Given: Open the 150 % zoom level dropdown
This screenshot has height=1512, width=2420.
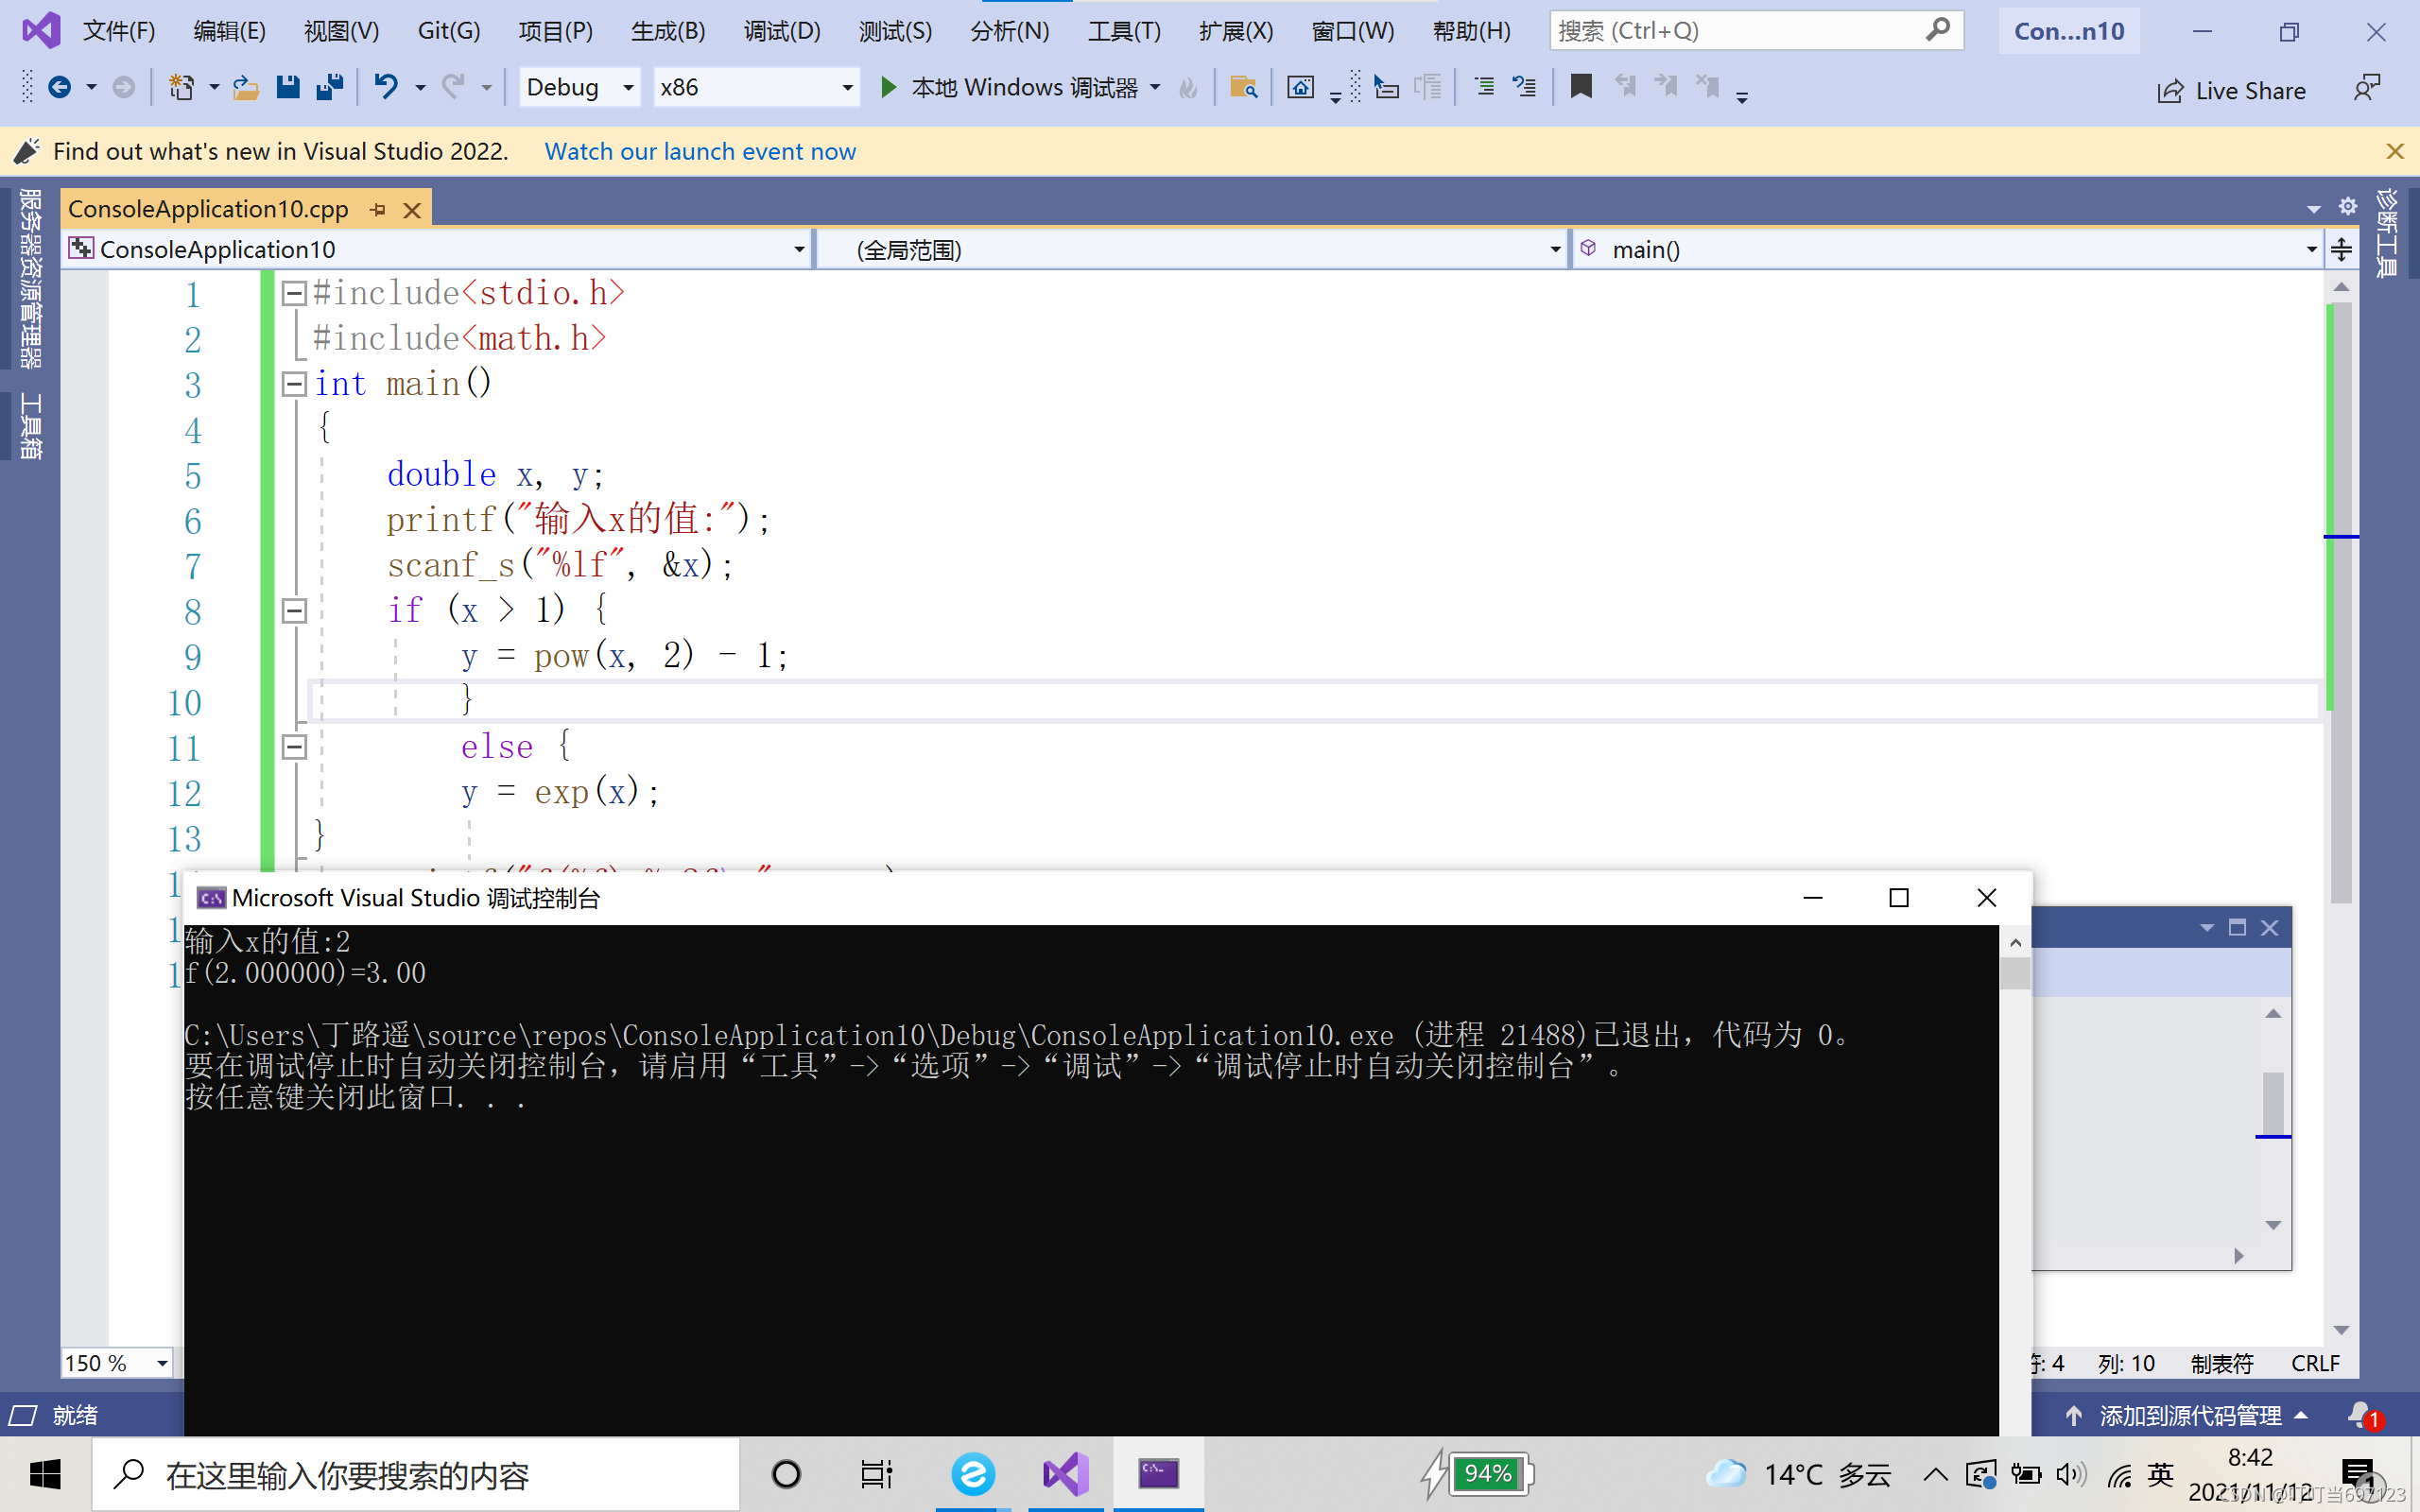Looking at the screenshot, I should click(x=117, y=1363).
